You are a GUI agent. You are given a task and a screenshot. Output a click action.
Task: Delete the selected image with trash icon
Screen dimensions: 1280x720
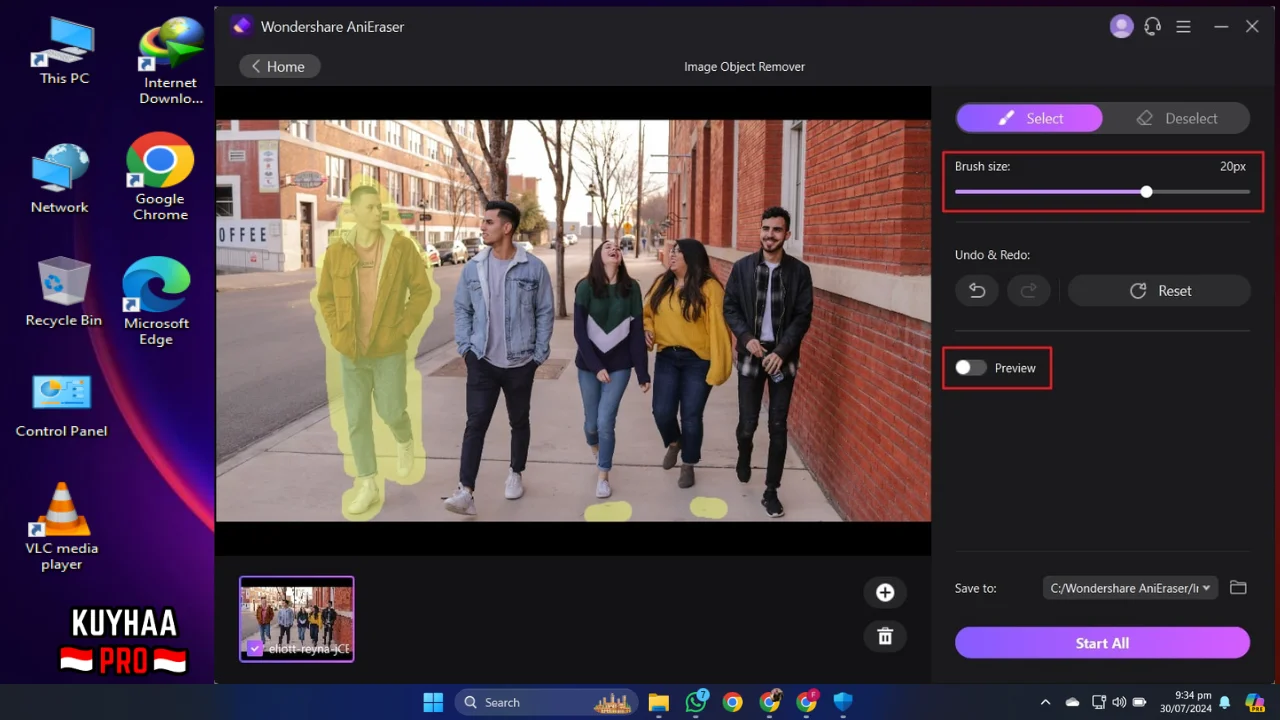885,636
